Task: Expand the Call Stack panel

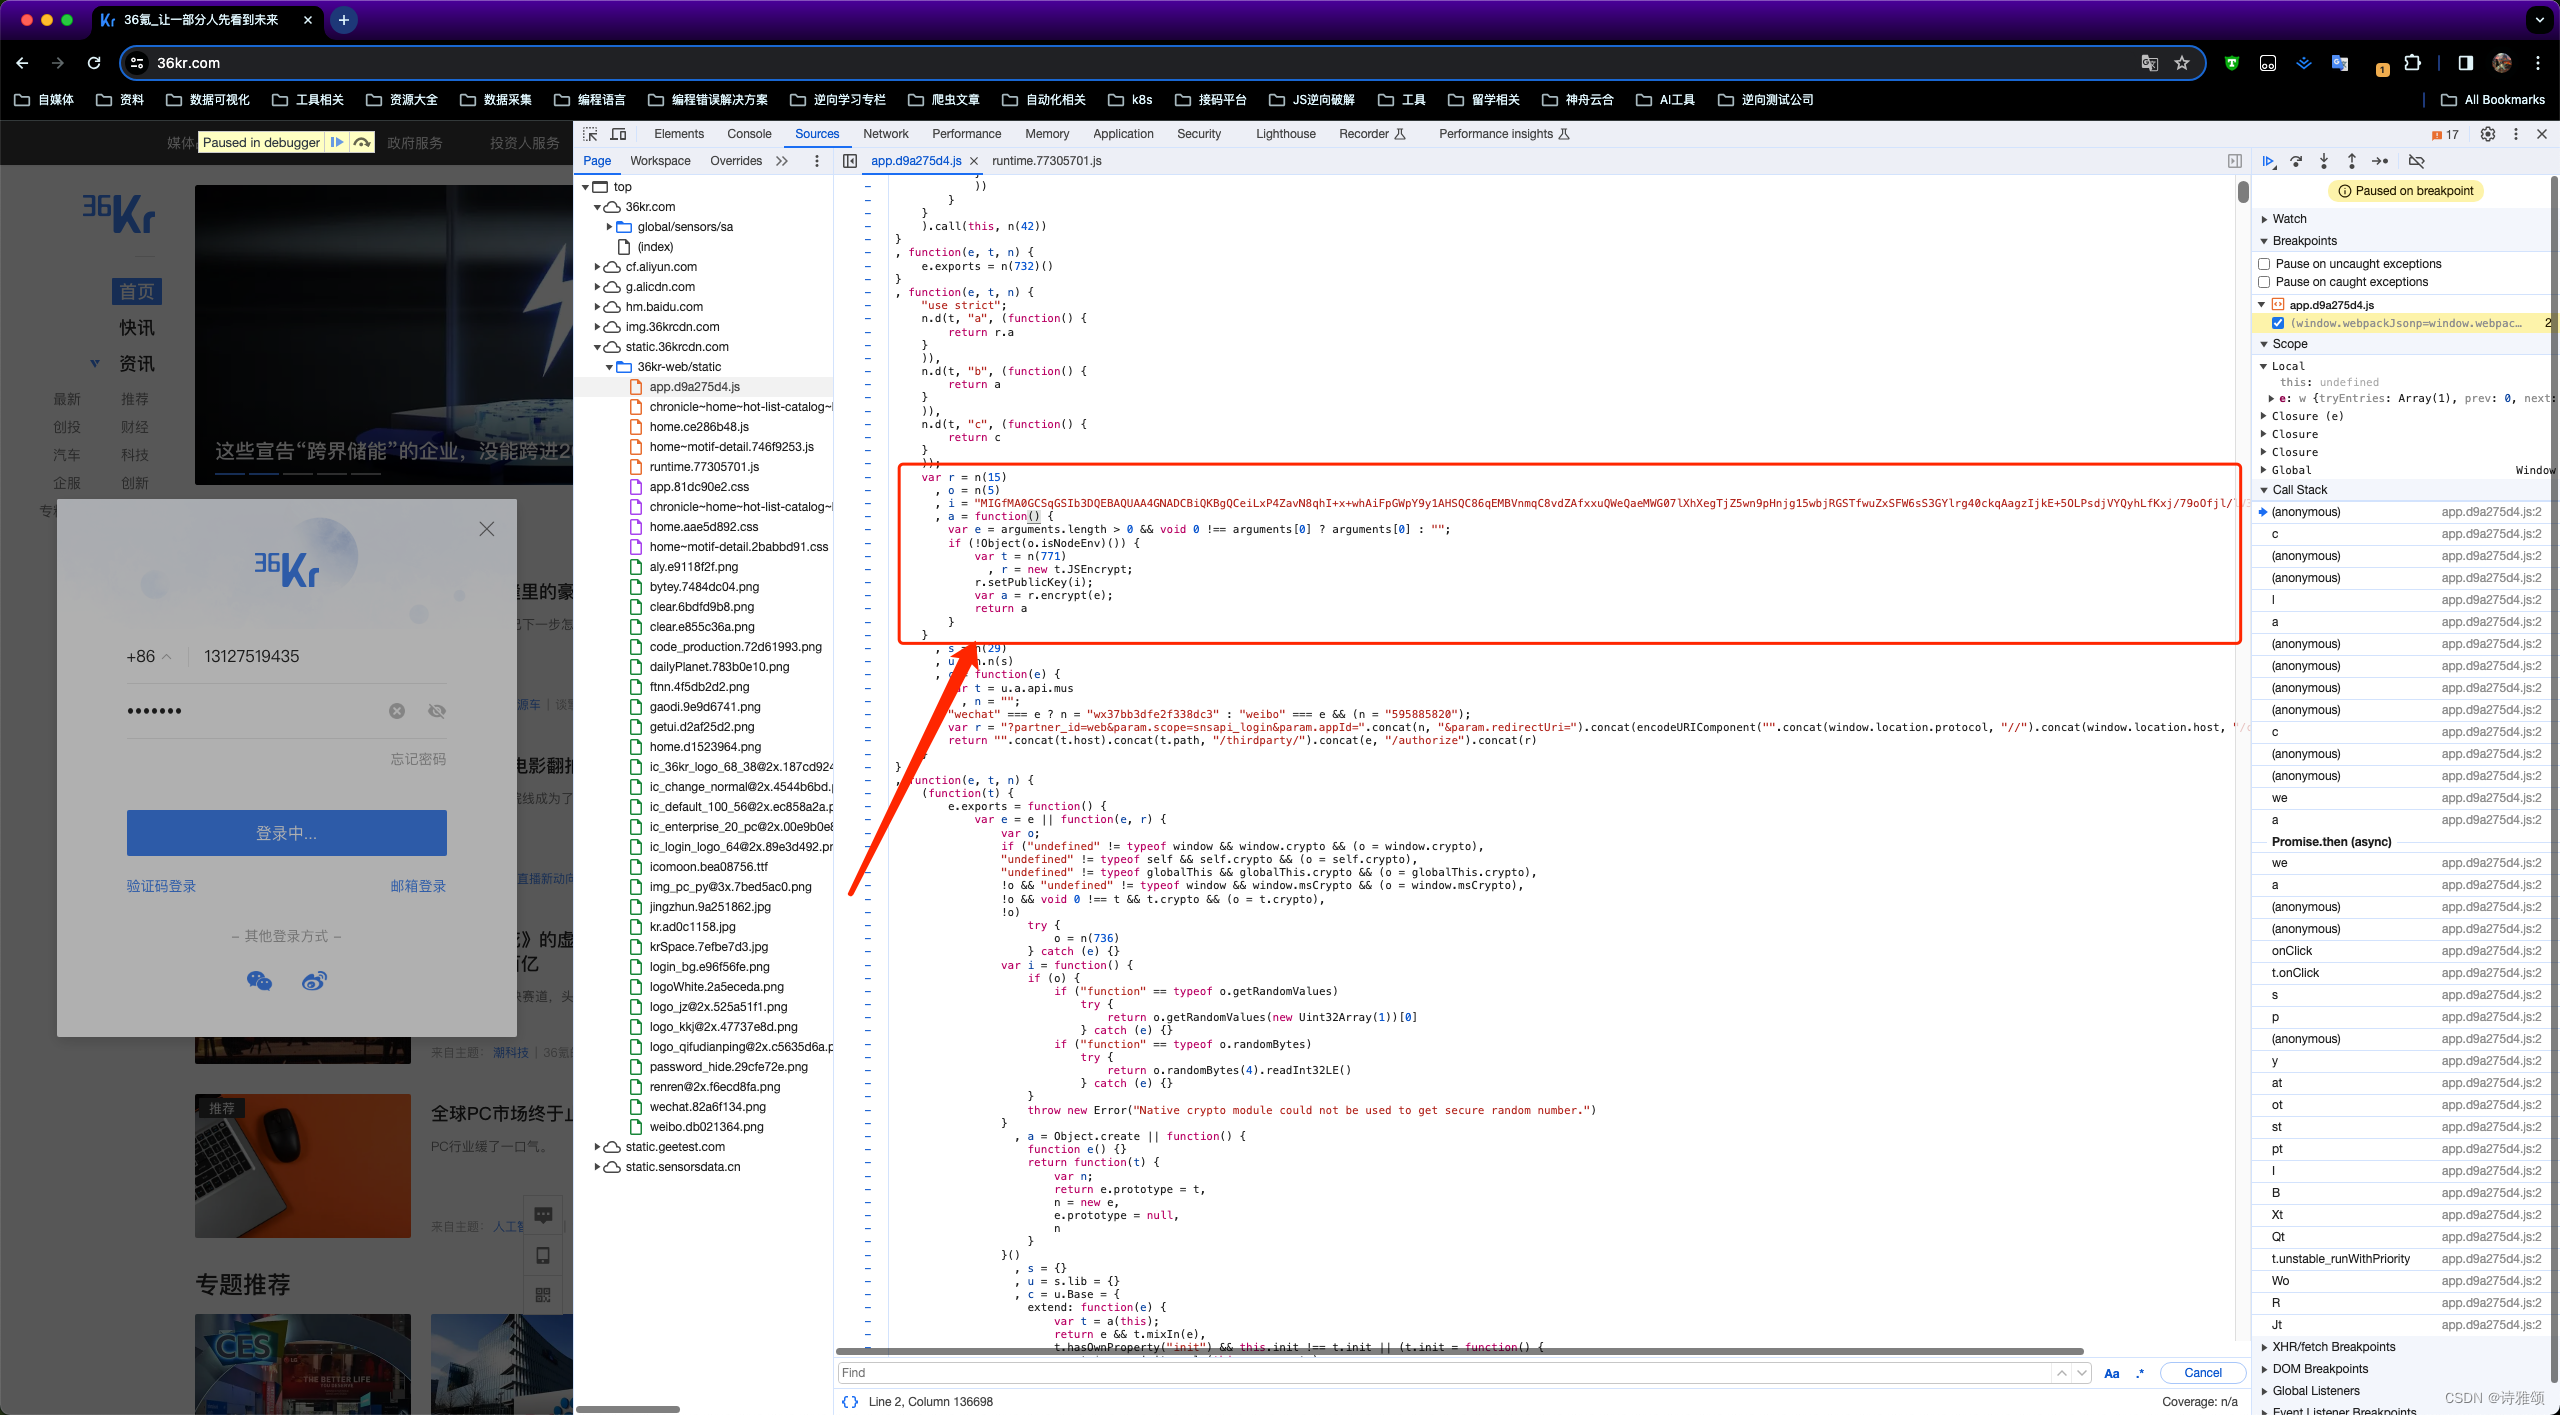Action: [2264, 490]
